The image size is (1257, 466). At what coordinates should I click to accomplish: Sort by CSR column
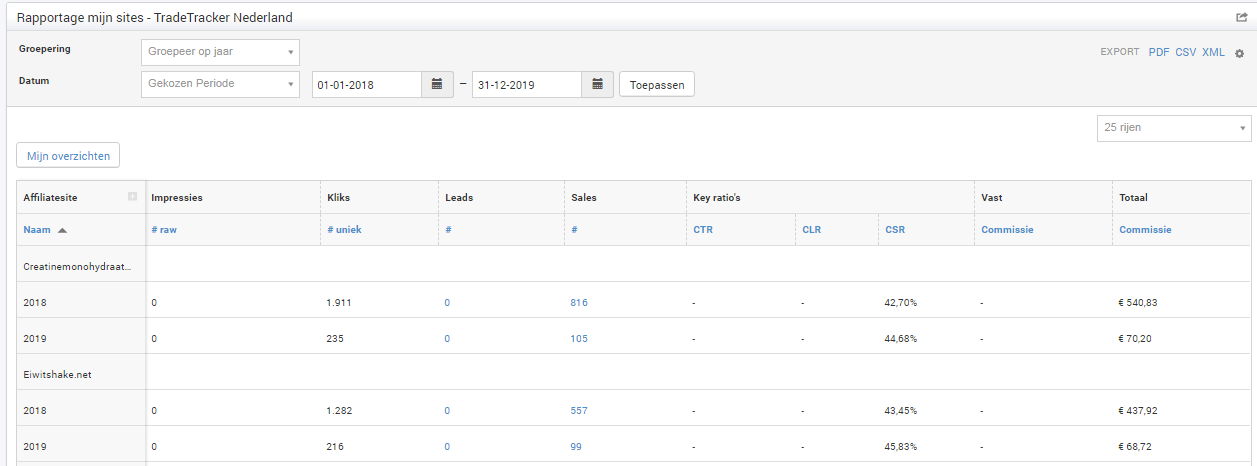[895, 230]
